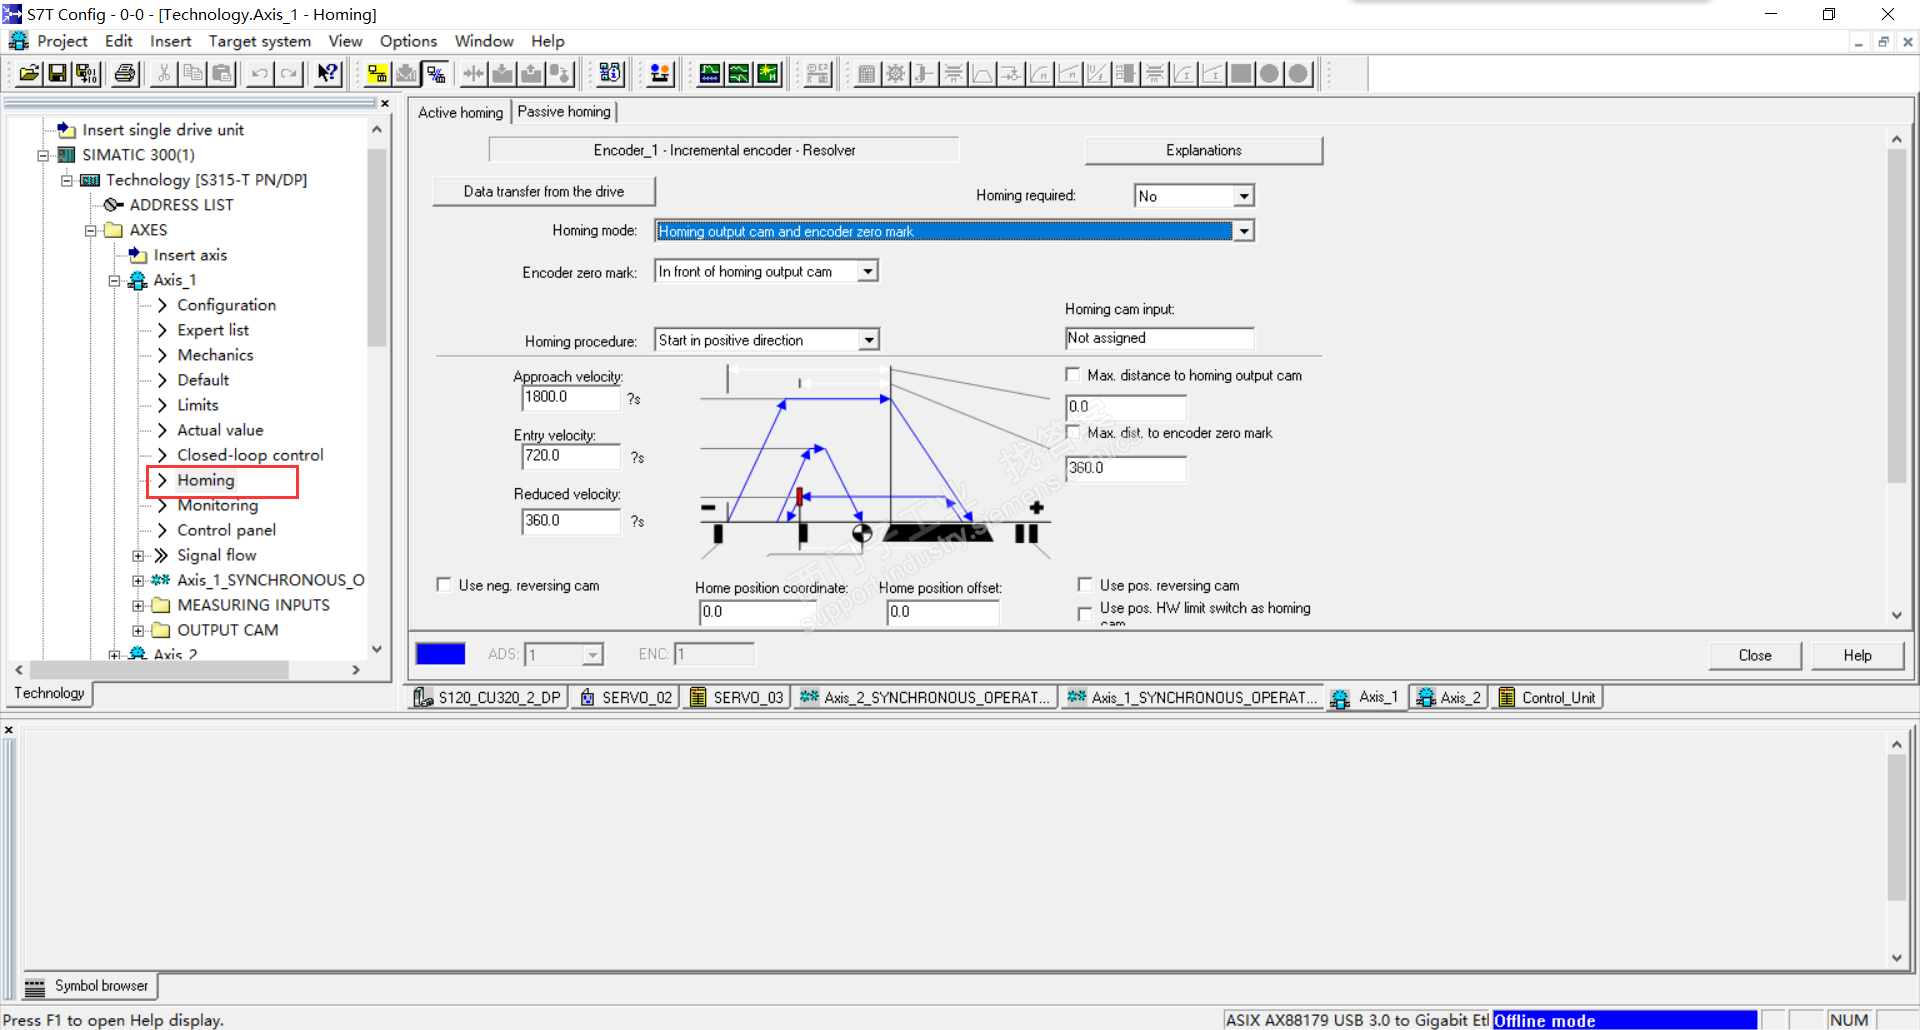Click the Insert single drive unit icon
Image resolution: width=1920 pixels, height=1030 pixels.
tap(66, 130)
